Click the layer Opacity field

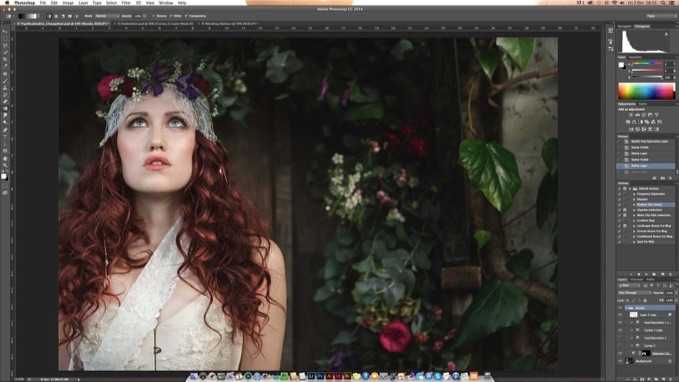pos(669,293)
